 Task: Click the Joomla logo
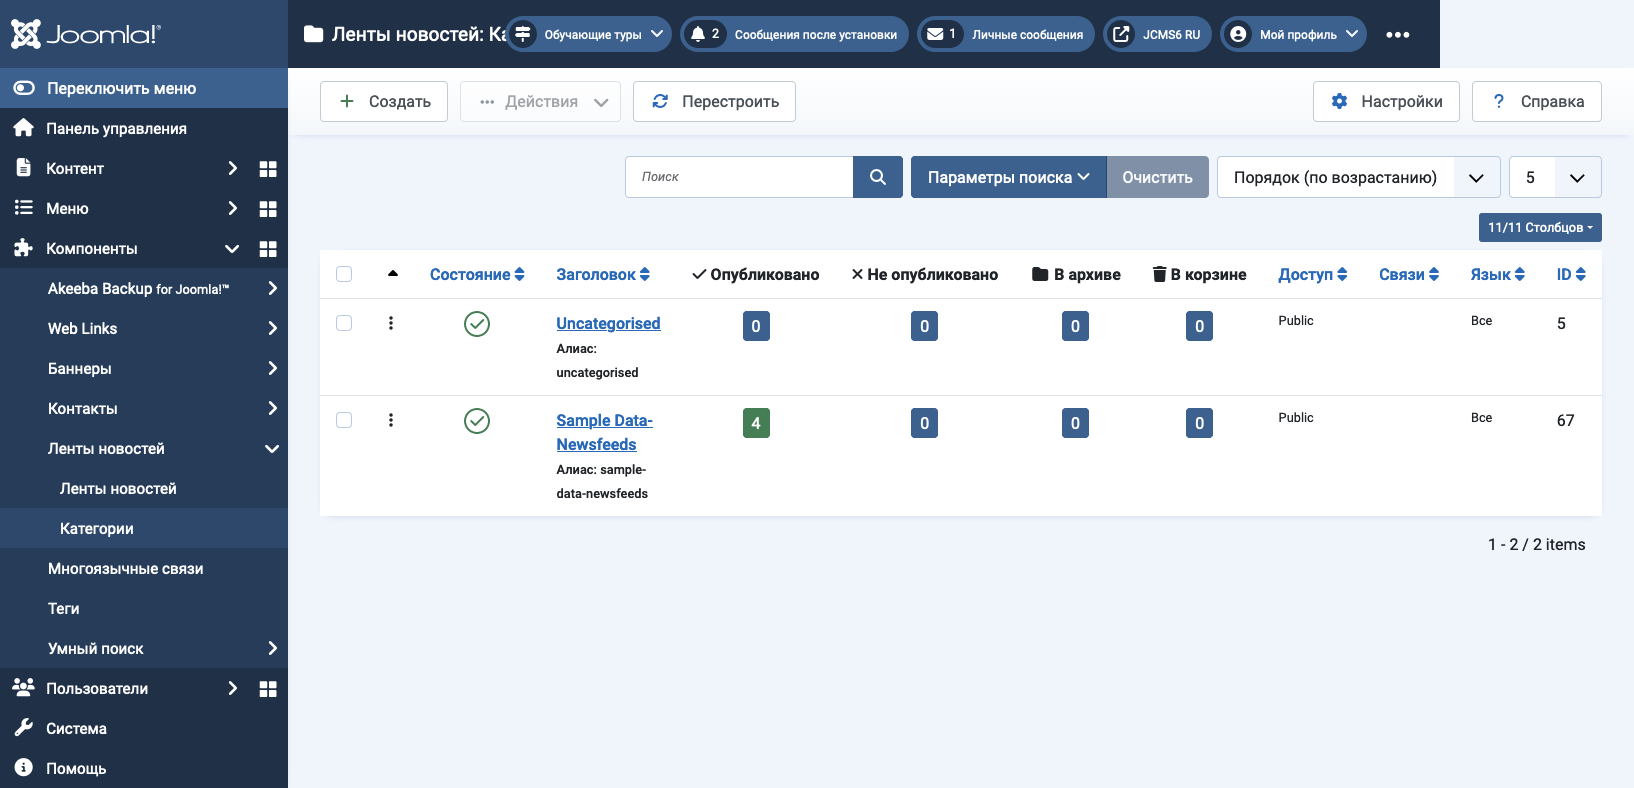coord(85,34)
